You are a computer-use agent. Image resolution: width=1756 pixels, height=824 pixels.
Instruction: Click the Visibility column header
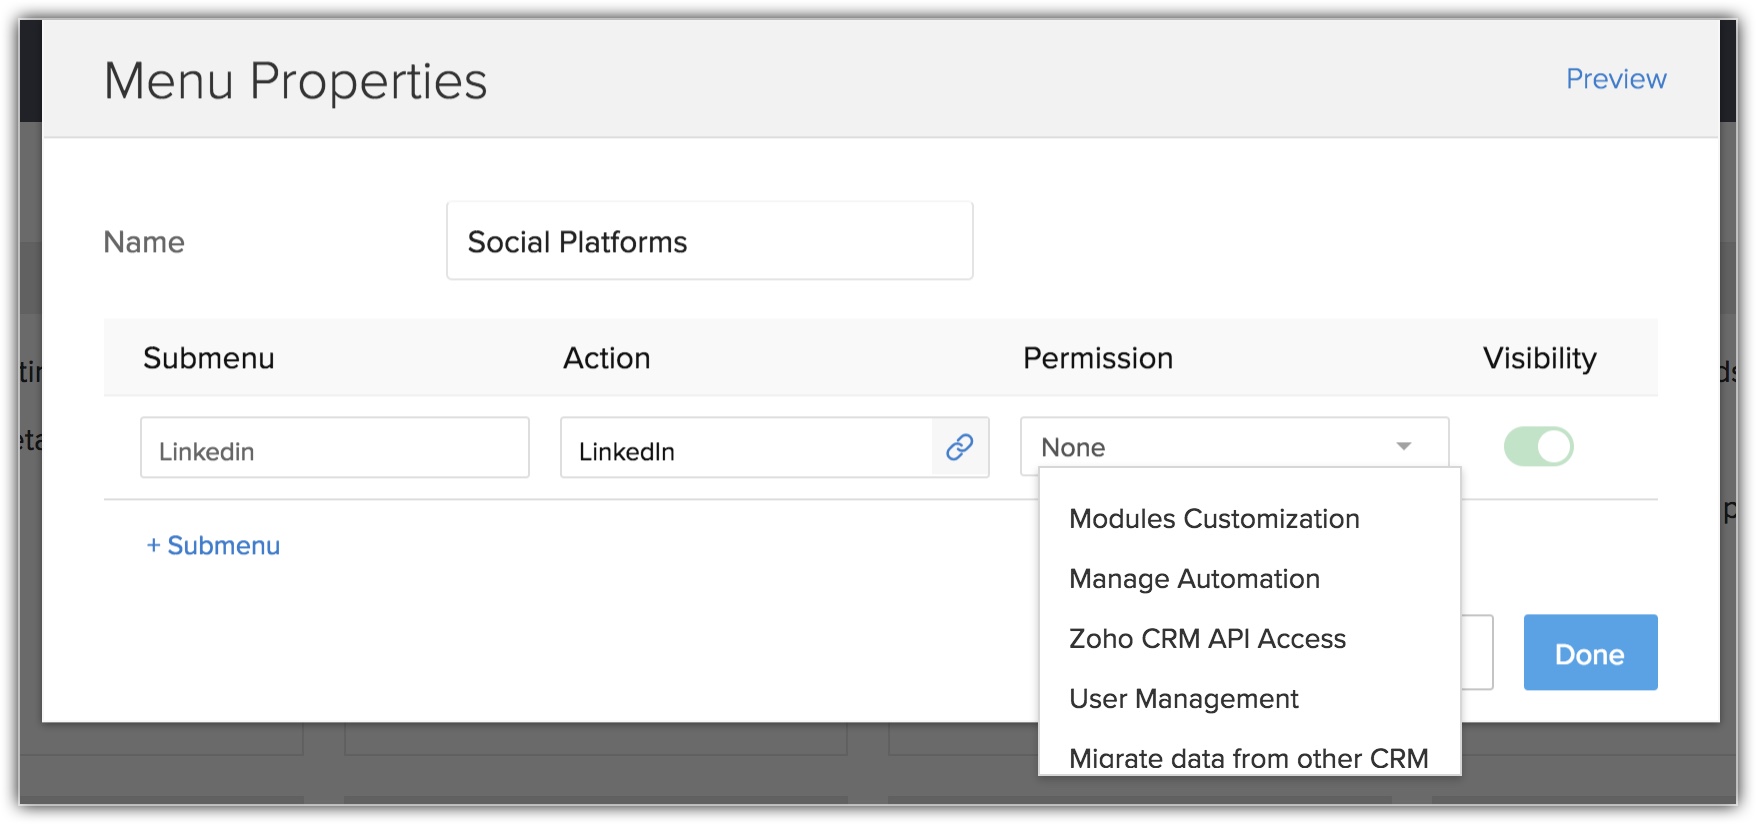[1538, 358]
